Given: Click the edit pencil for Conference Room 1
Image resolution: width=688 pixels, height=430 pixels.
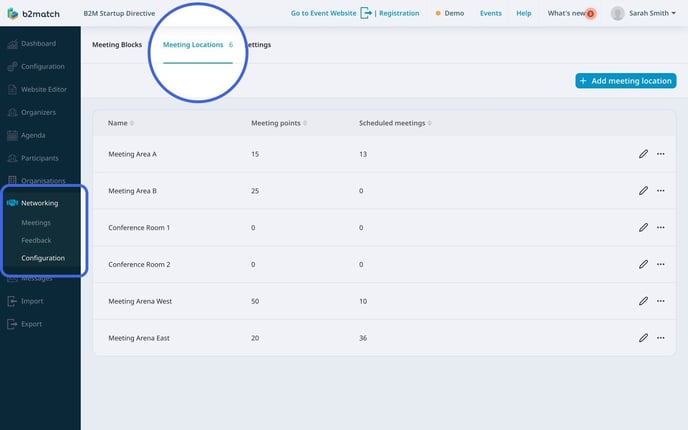Looking at the screenshot, I should (643, 228).
